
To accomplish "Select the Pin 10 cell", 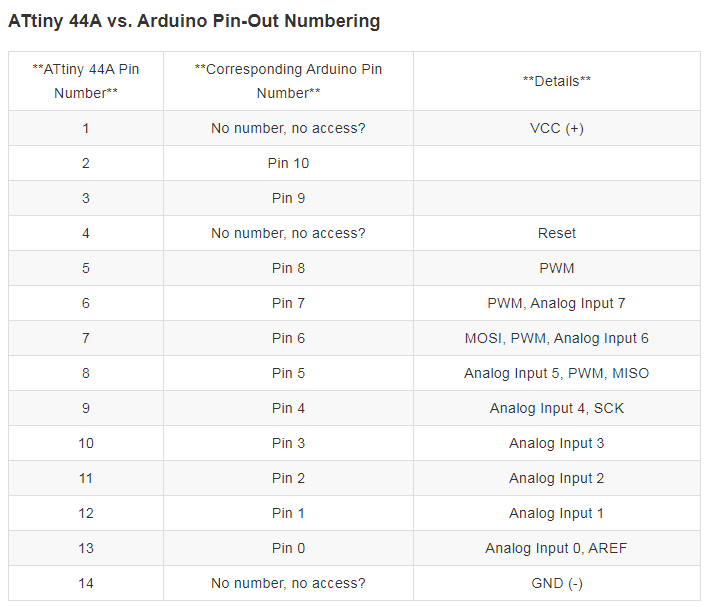I will pyautogui.click(x=288, y=163).
